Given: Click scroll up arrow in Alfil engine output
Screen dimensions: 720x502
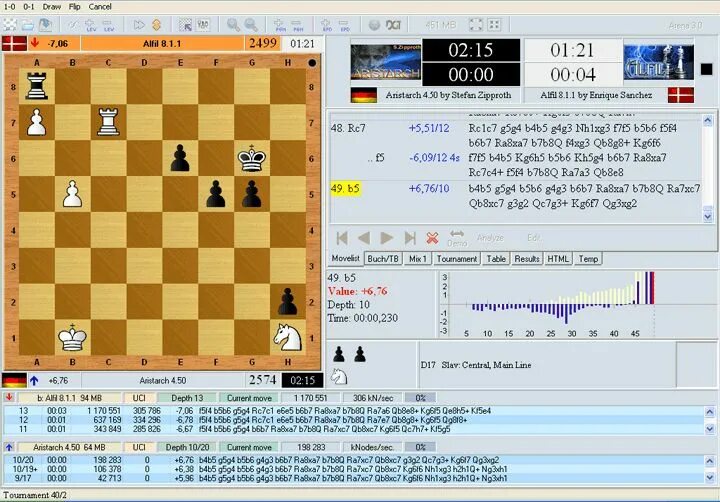Looking at the screenshot, I should (709, 412).
